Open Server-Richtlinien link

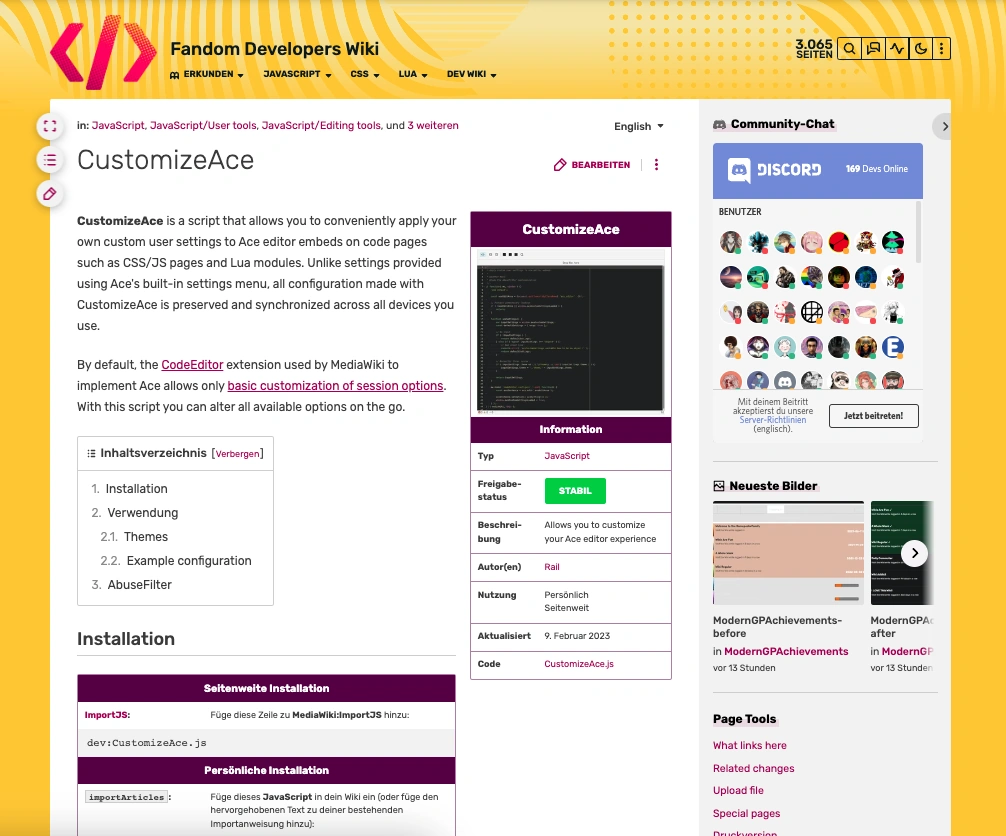pyautogui.click(x=772, y=420)
